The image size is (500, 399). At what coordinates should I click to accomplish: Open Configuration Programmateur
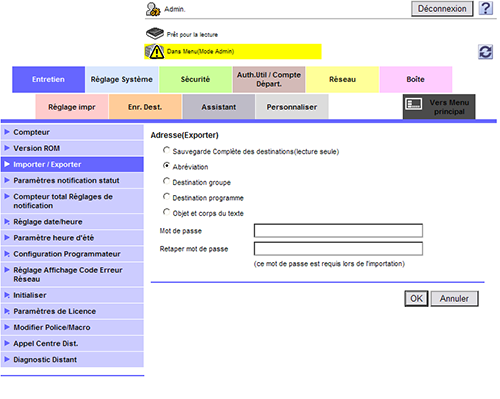point(72,254)
